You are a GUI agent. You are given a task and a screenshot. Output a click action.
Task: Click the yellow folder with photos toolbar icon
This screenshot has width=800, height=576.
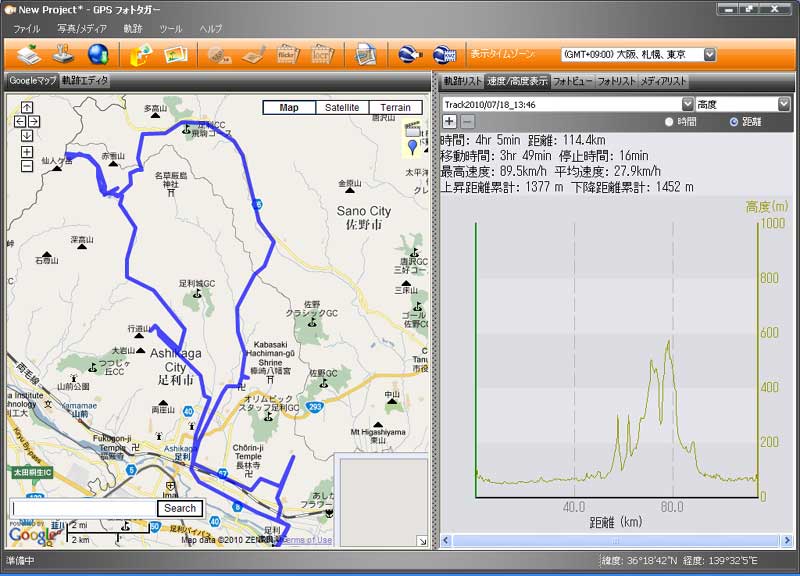tap(140, 54)
